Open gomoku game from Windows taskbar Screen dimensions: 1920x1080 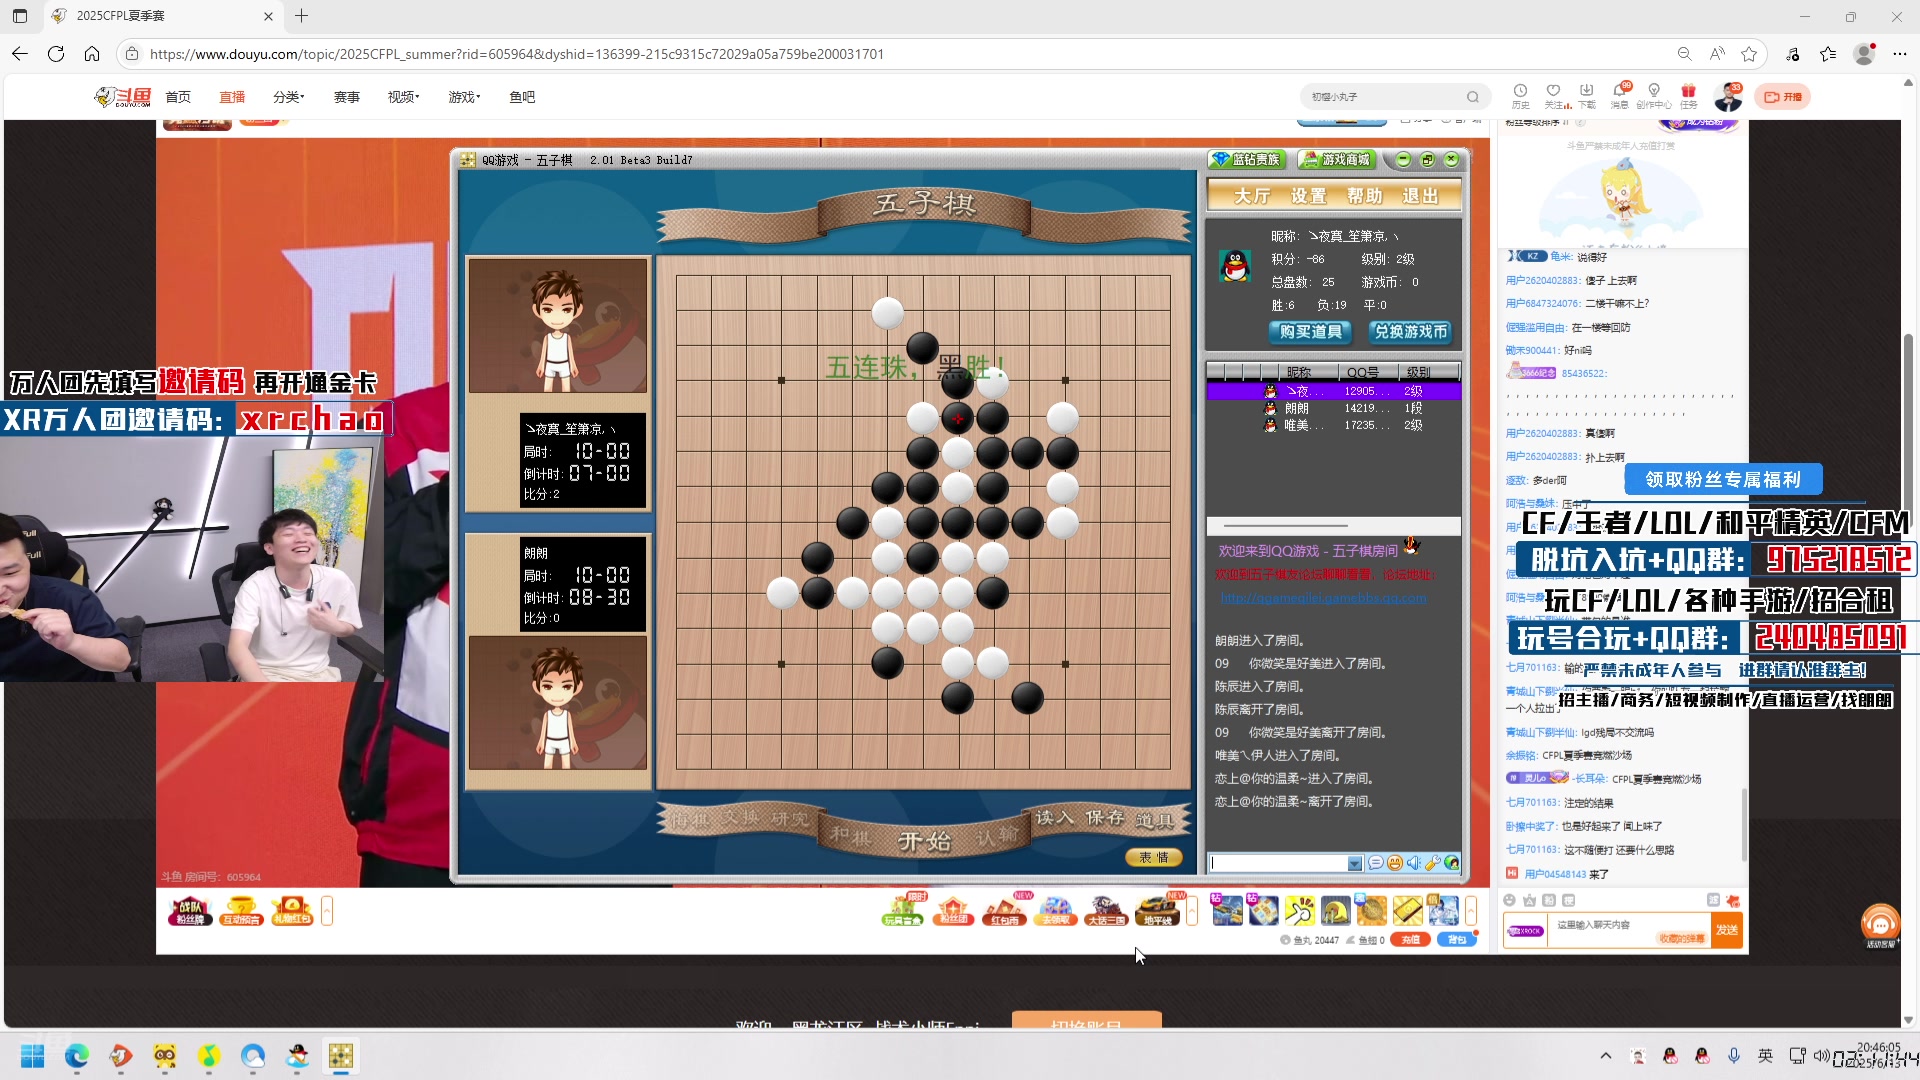tap(341, 1056)
